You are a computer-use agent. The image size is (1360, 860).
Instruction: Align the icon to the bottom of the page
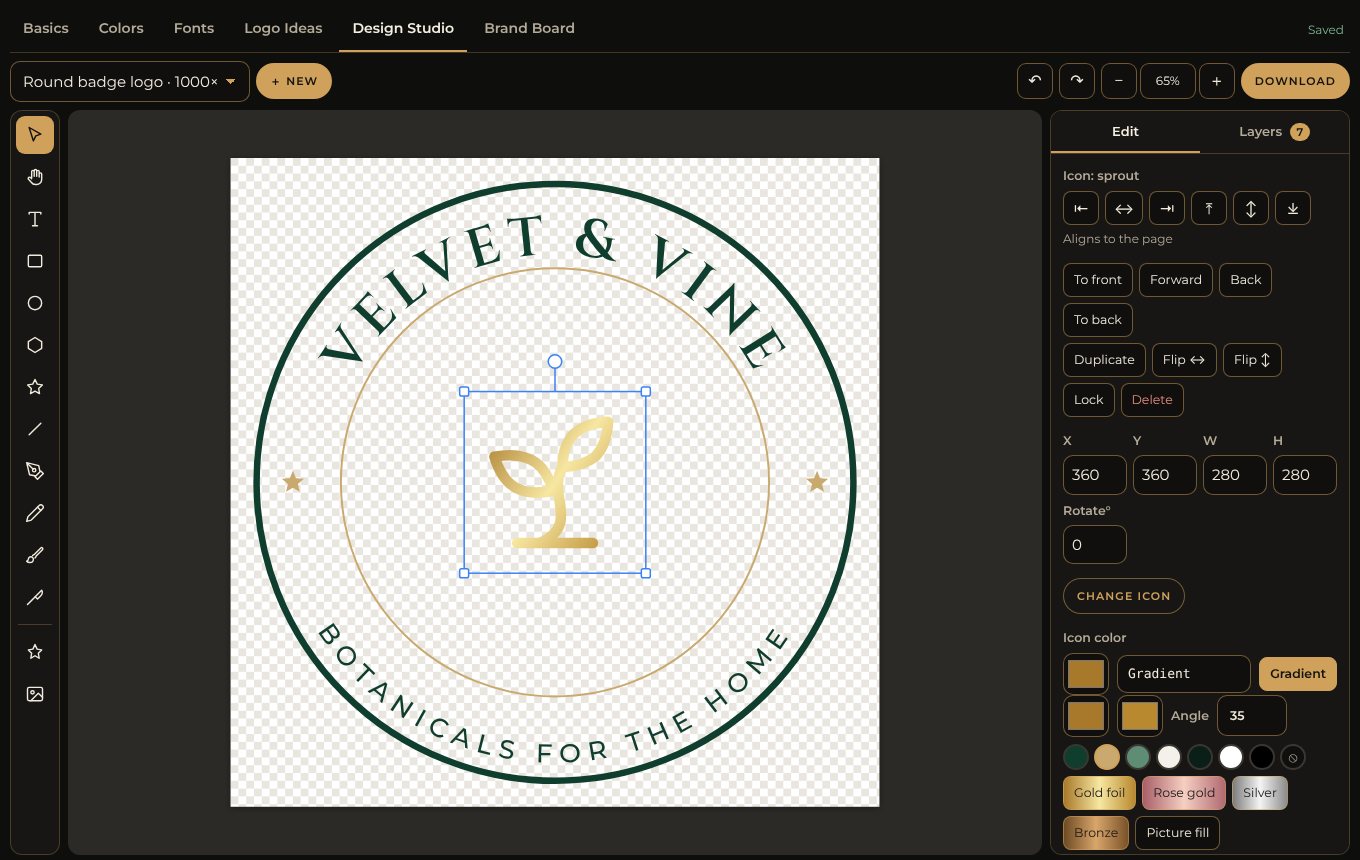(1293, 208)
